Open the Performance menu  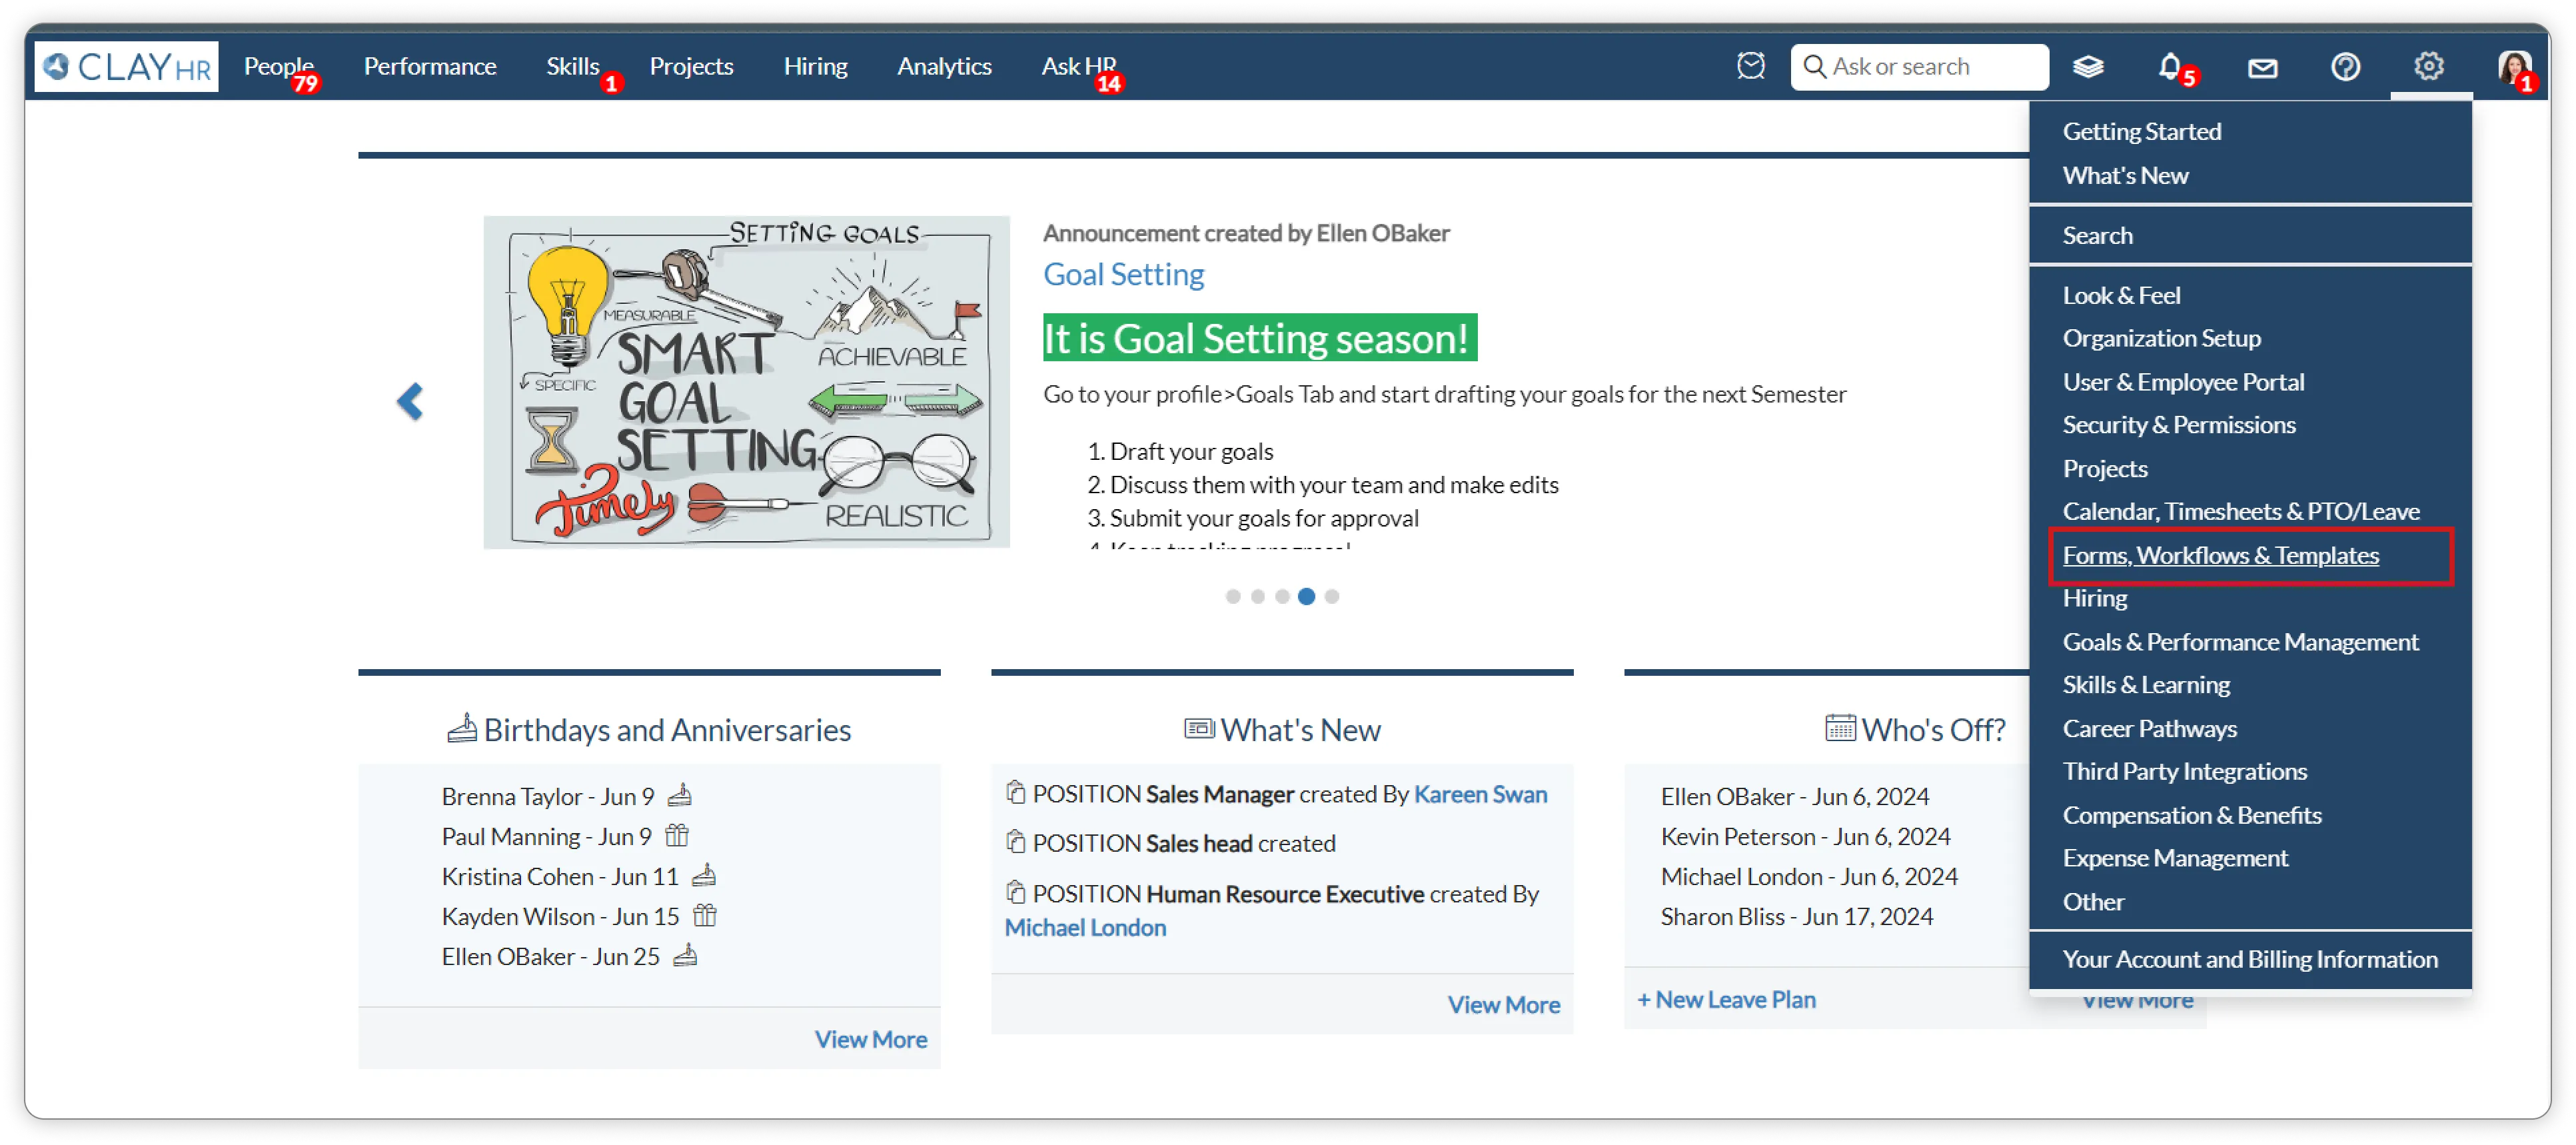point(430,66)
